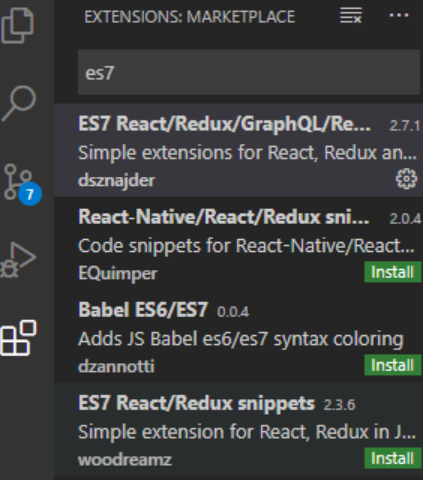Clear extensions search results icon
Viewport: 423px width, 480px height.
351,16
